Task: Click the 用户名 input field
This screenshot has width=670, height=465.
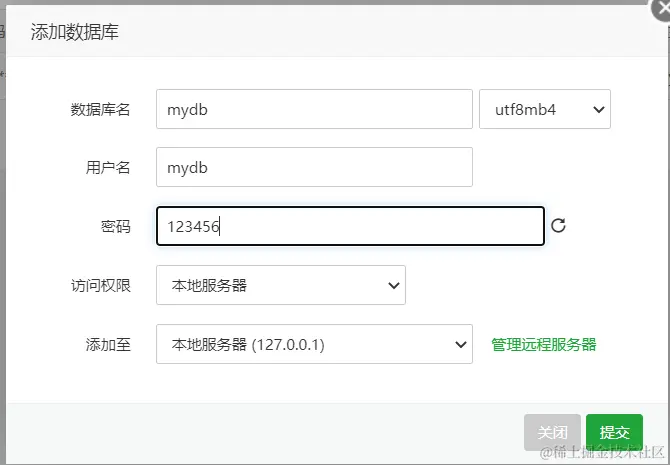Action: pyautogui.click(x=314, y=167)
